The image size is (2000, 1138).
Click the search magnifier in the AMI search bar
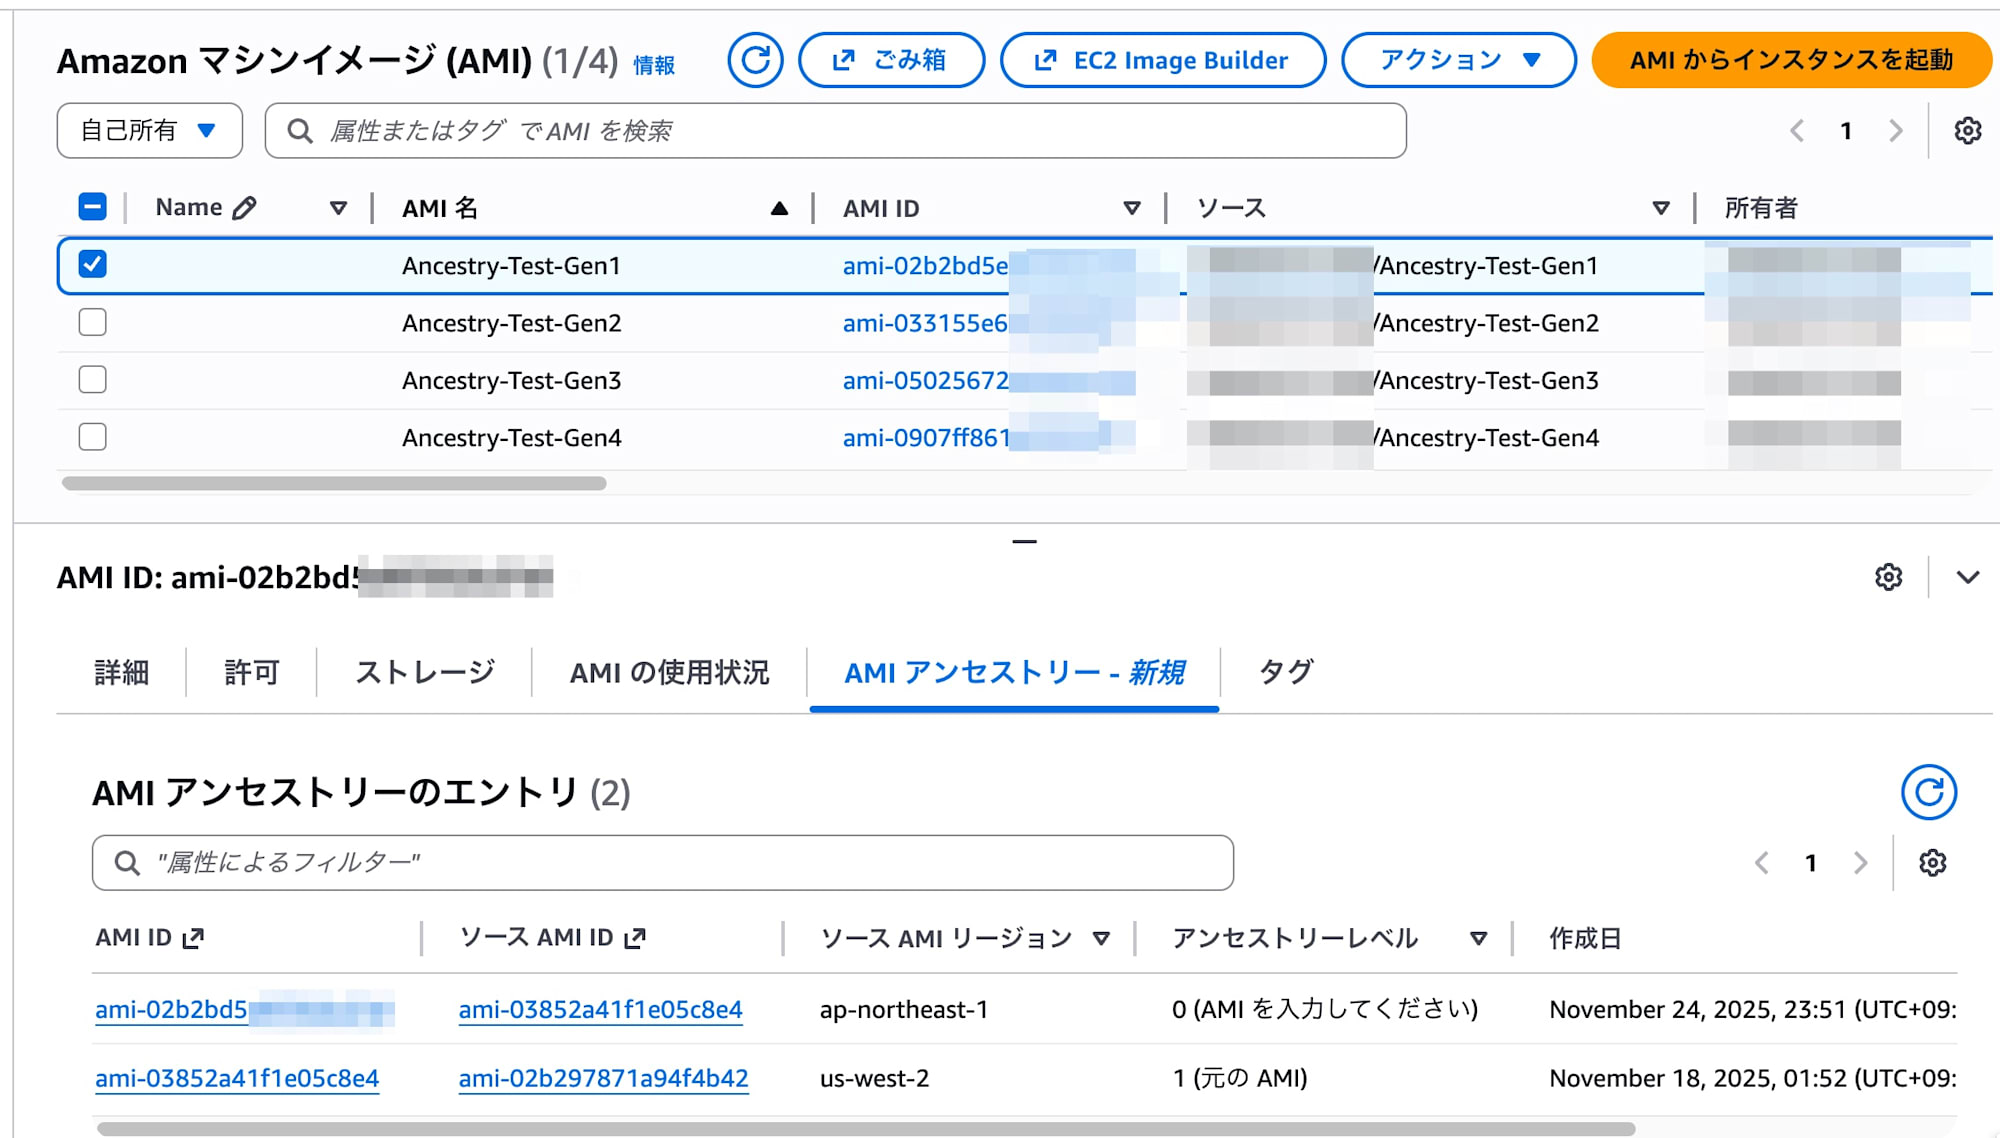click(x=299, y=130)
